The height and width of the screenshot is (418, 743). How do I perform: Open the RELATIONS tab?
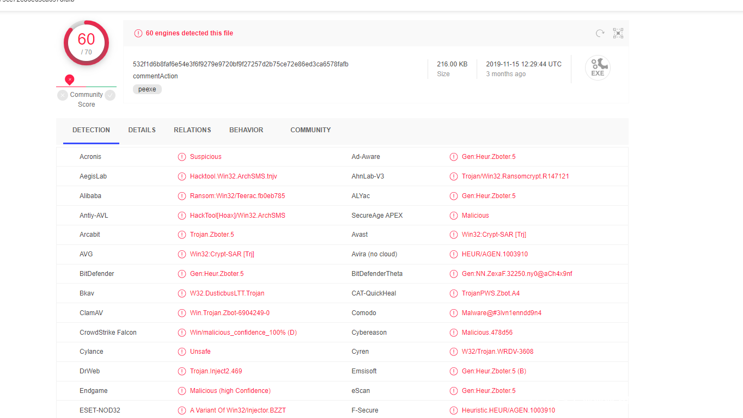[x=192, y=130]
